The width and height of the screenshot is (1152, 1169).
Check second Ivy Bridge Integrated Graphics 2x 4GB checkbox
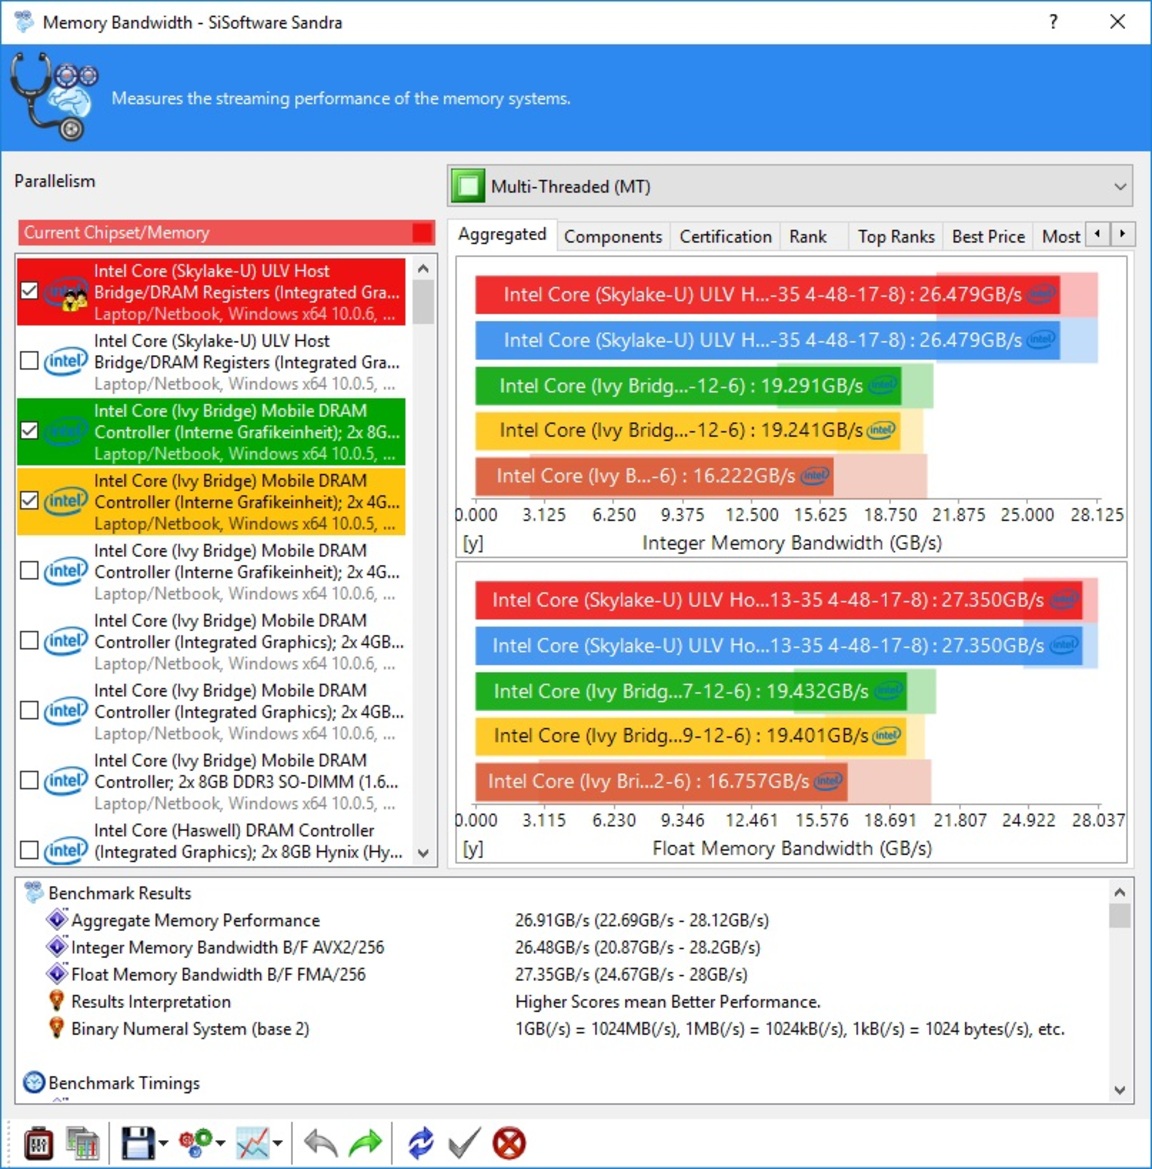pyautogui.click(x=29, y=710)
